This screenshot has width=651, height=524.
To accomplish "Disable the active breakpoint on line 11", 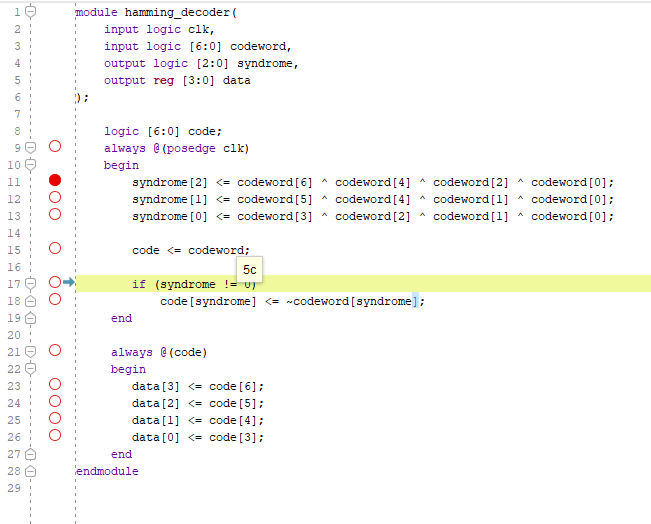I will [x=55, y=180].
